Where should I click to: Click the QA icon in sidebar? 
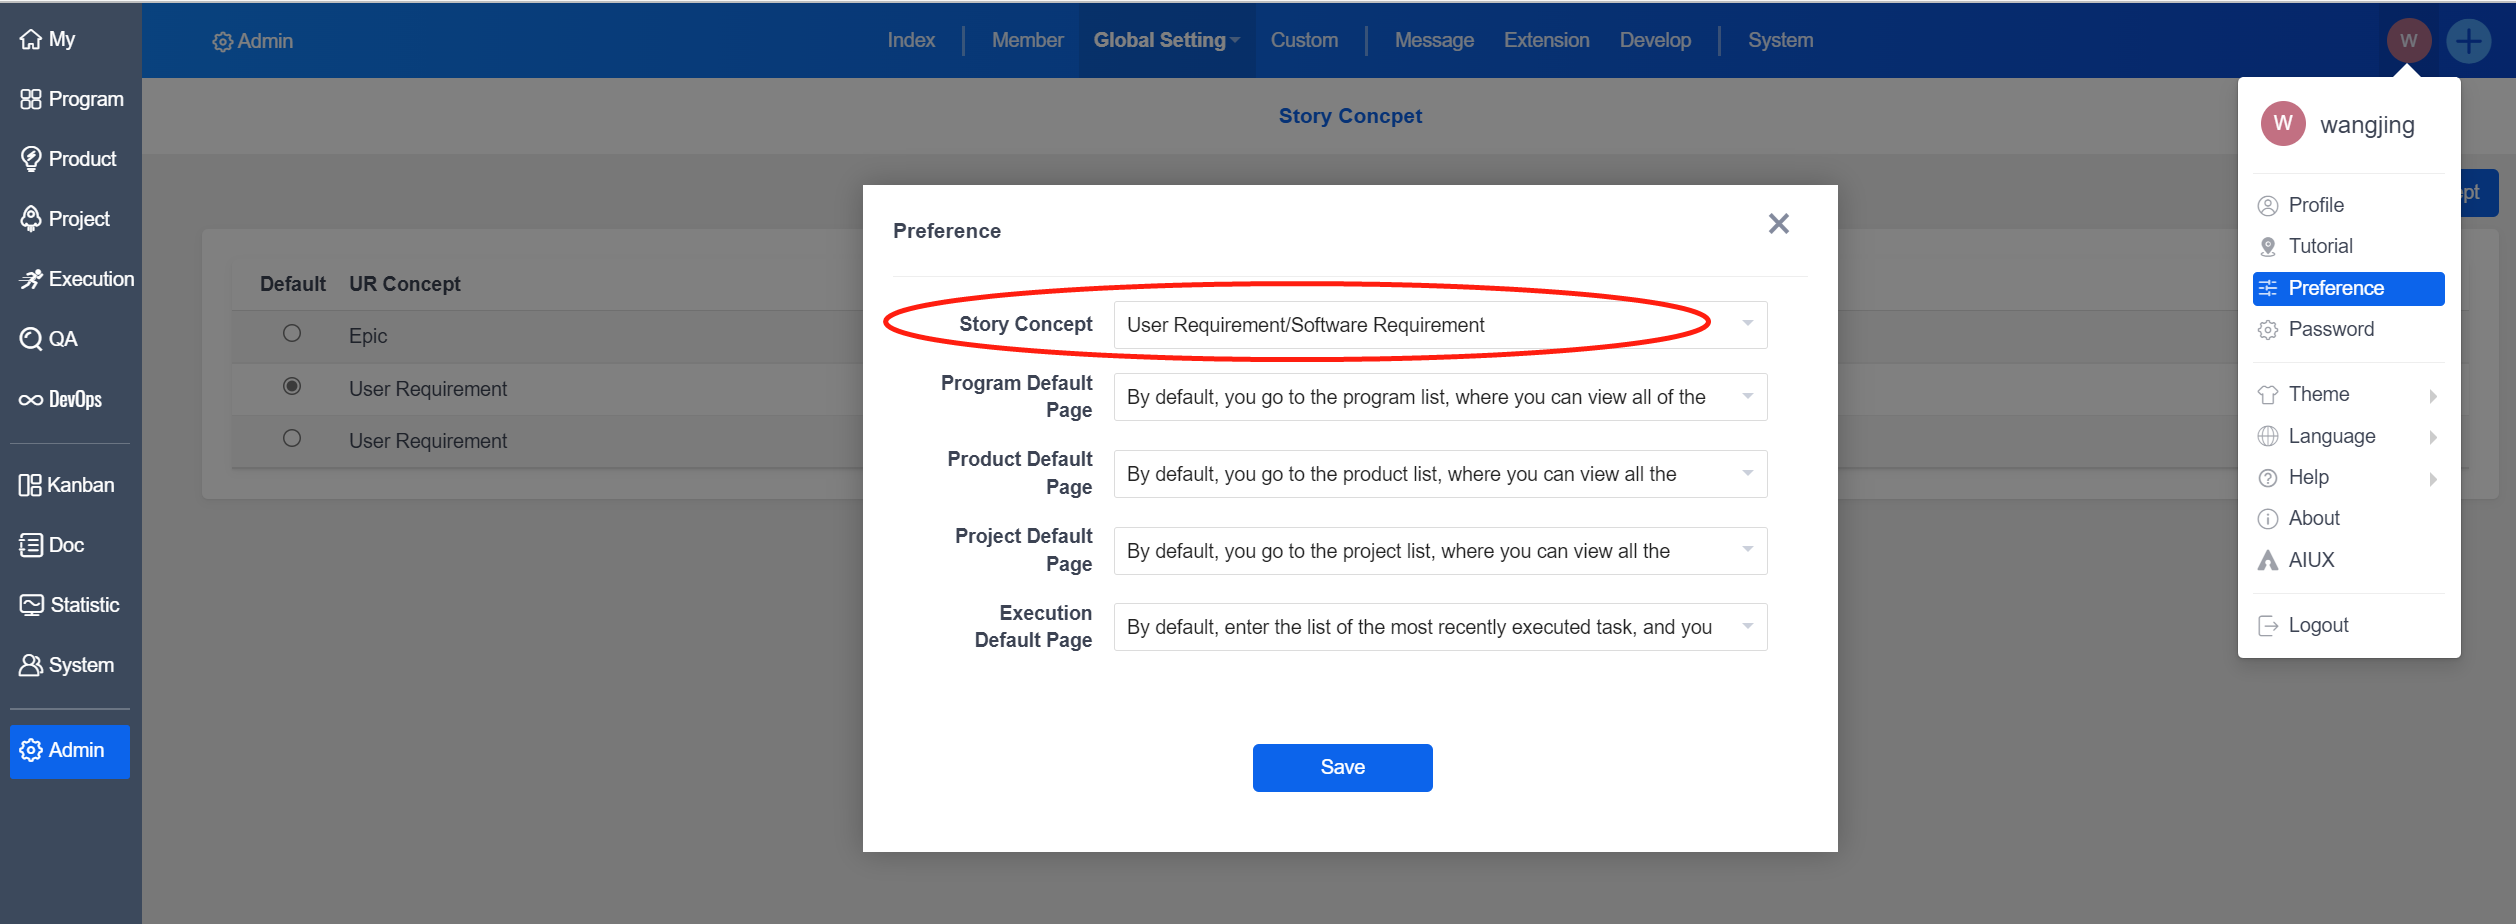coord(31,339)
